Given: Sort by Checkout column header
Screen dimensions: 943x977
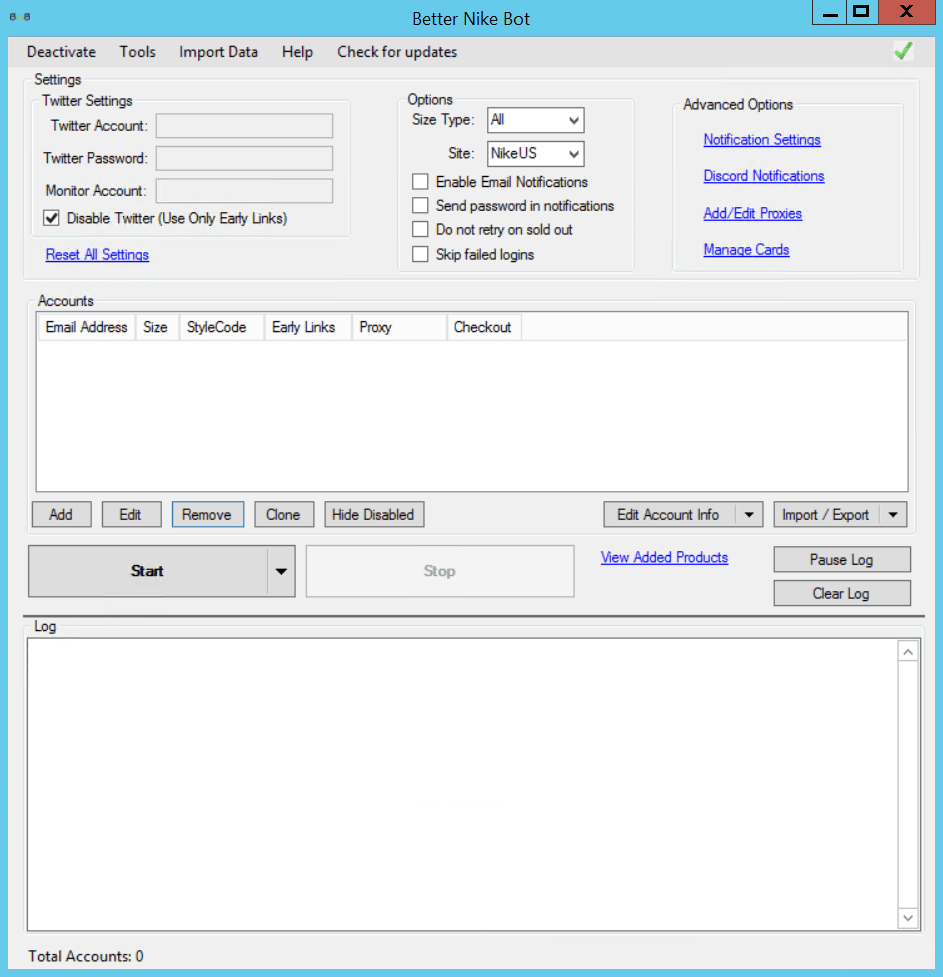Looking at the screenshot, I should [x=484, y=327].
